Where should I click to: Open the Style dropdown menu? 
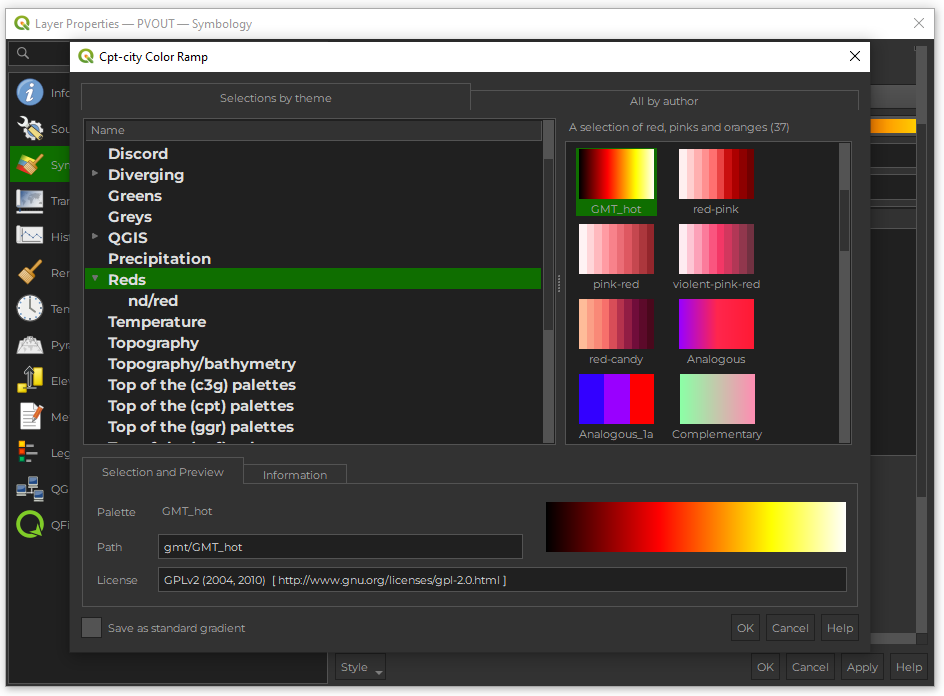pyautogui.click(x=359, y=667)
